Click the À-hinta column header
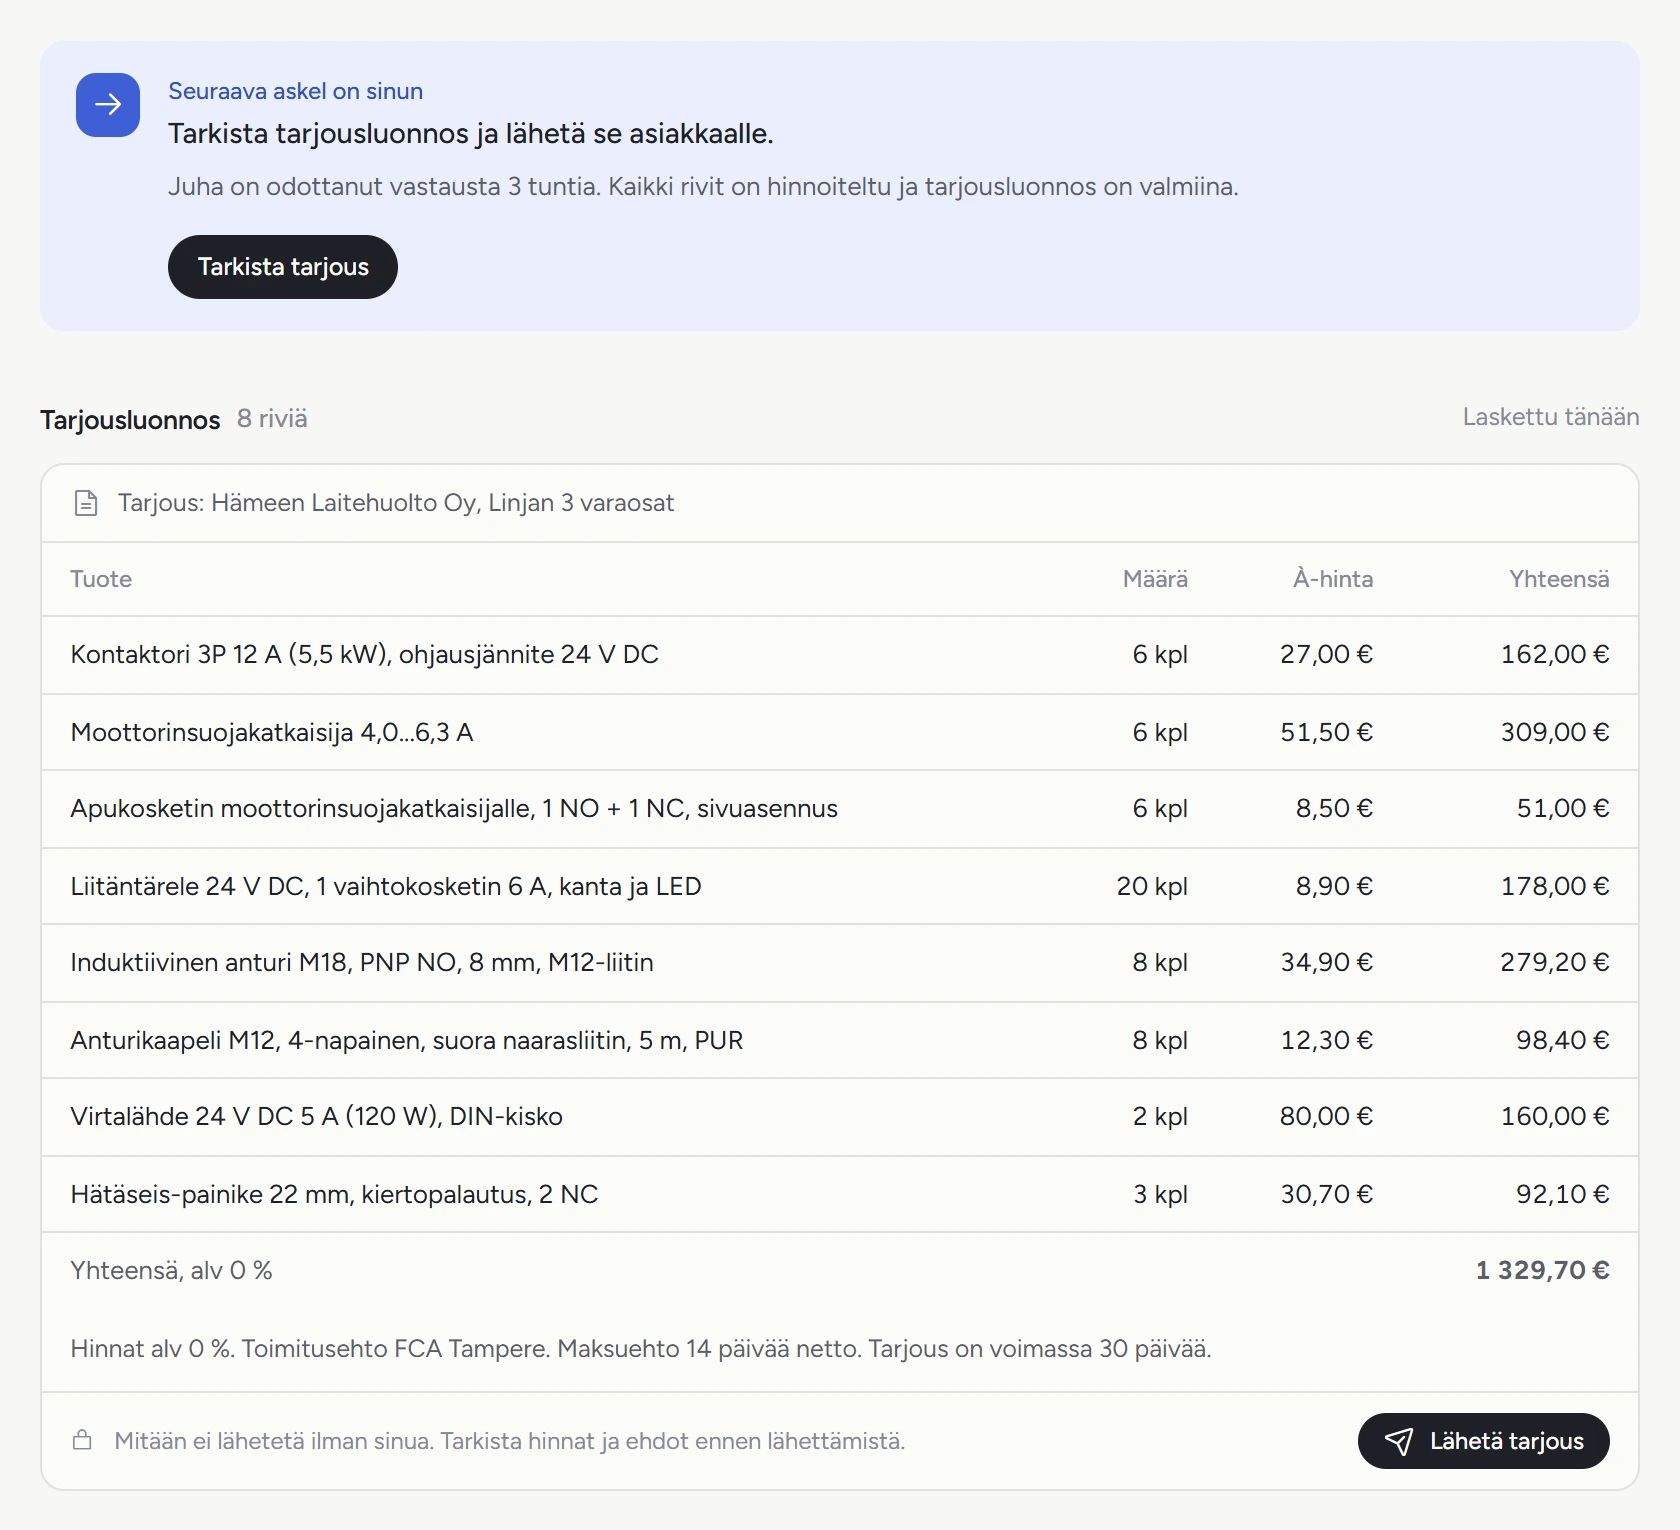Viewport: 1680px width, 1530px height. click(x=1333, y=579)
